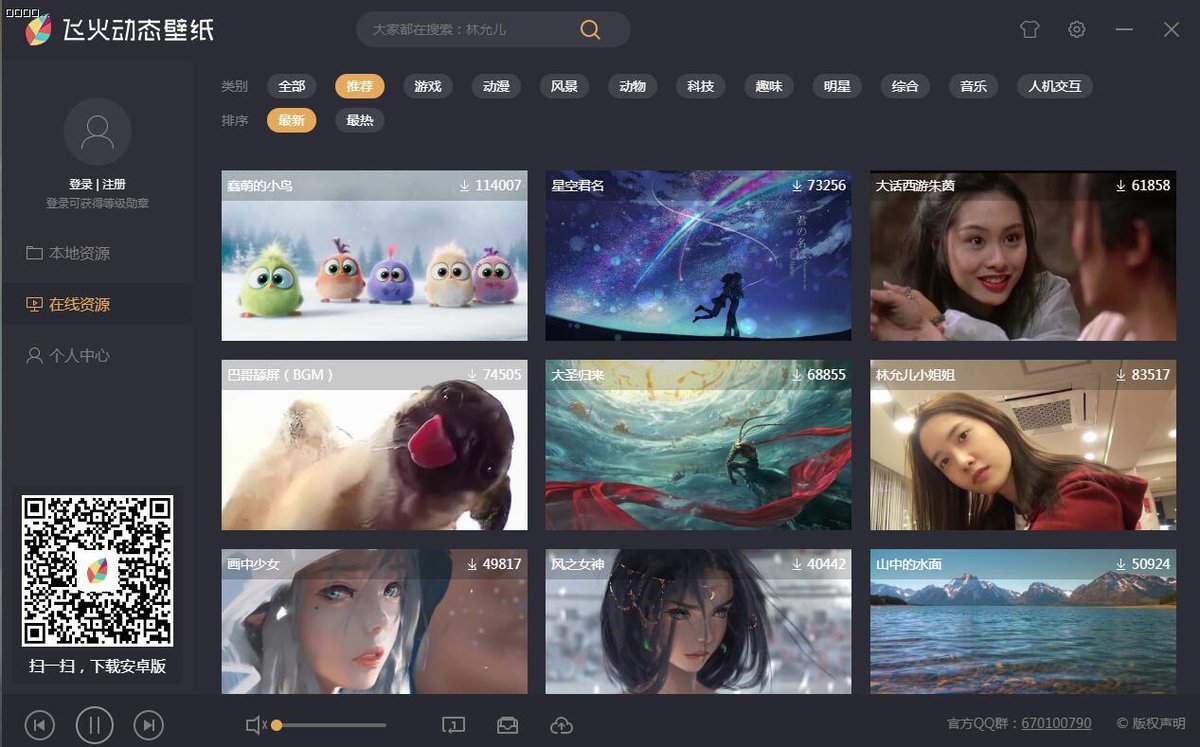The height and width of the screenshot is (747, 1200).
Task: Select the 动物 category filter
Action: tap(633, 86)
